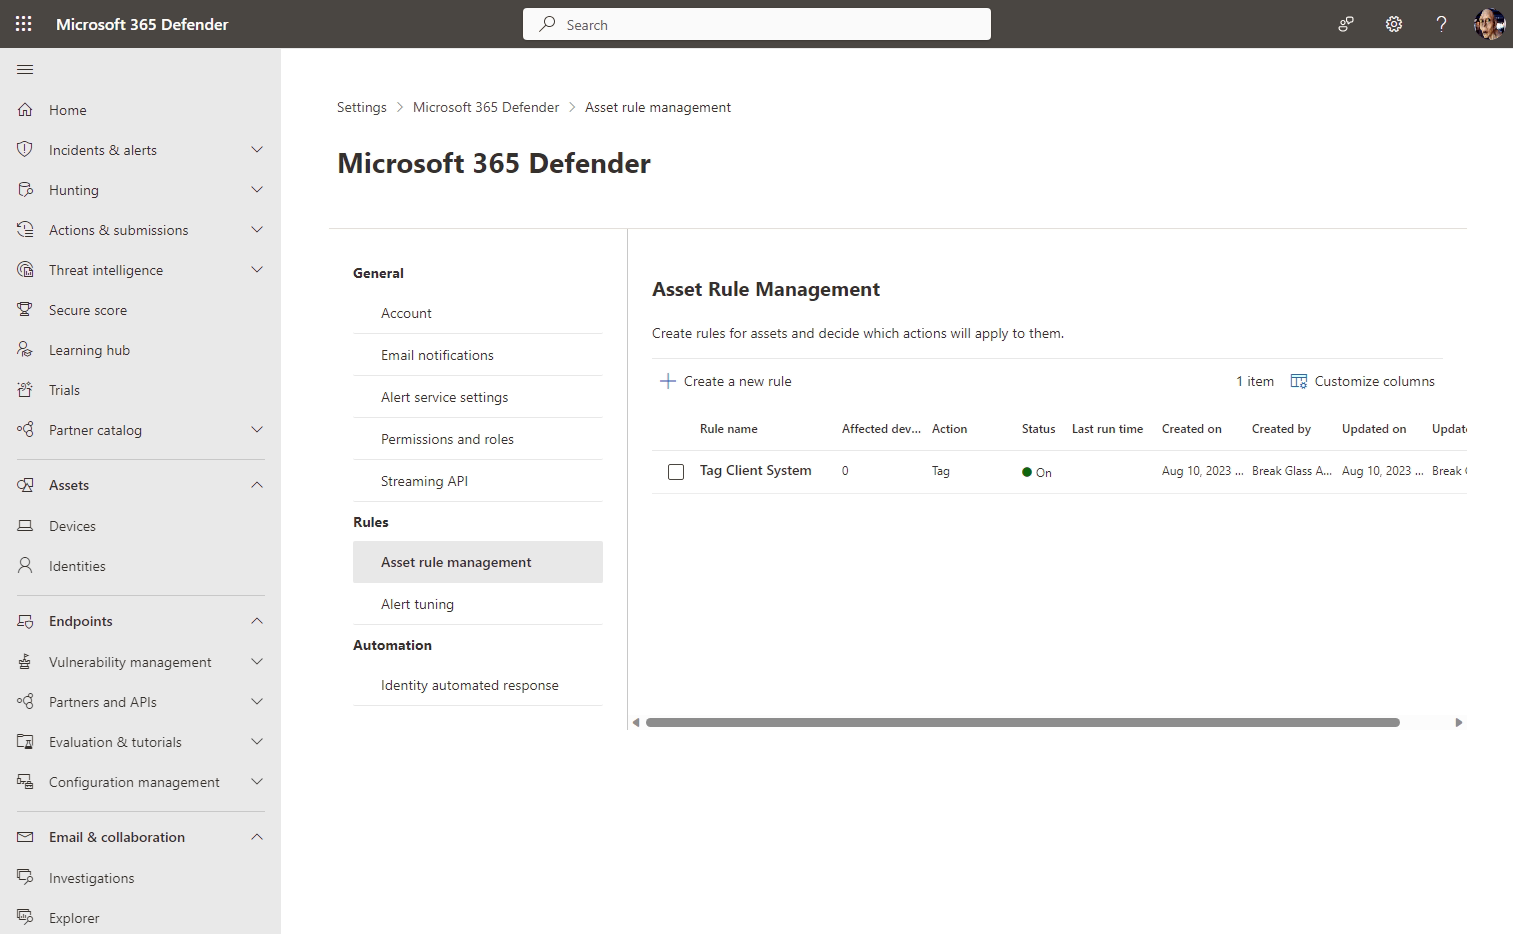The image size is (1513, 934).
Task: Expand the Incidents & alerts section
Action: (257, 149)
